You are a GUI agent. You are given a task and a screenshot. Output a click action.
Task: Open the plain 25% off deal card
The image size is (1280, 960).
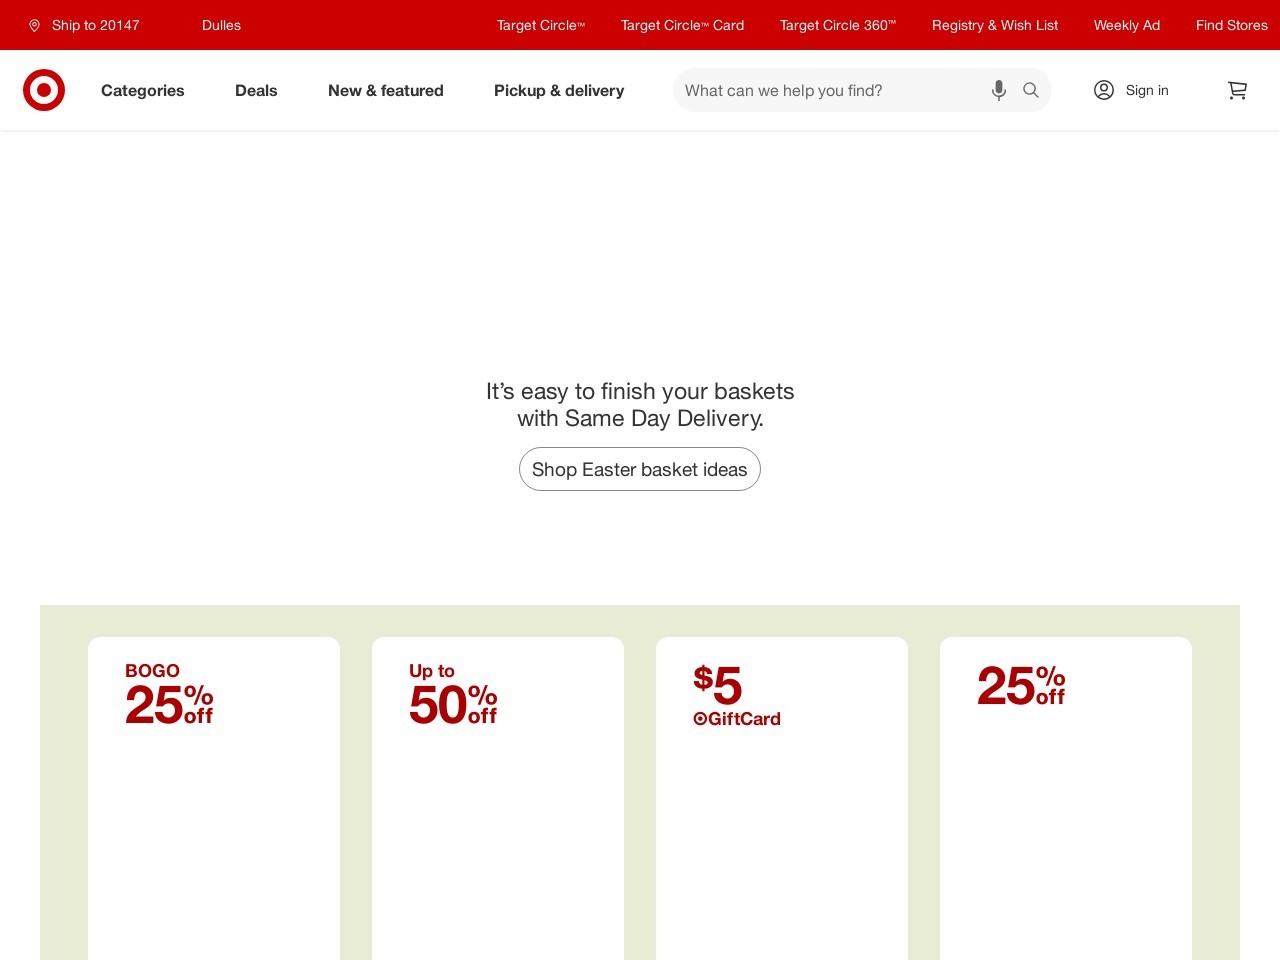[x=1066, y=798]
